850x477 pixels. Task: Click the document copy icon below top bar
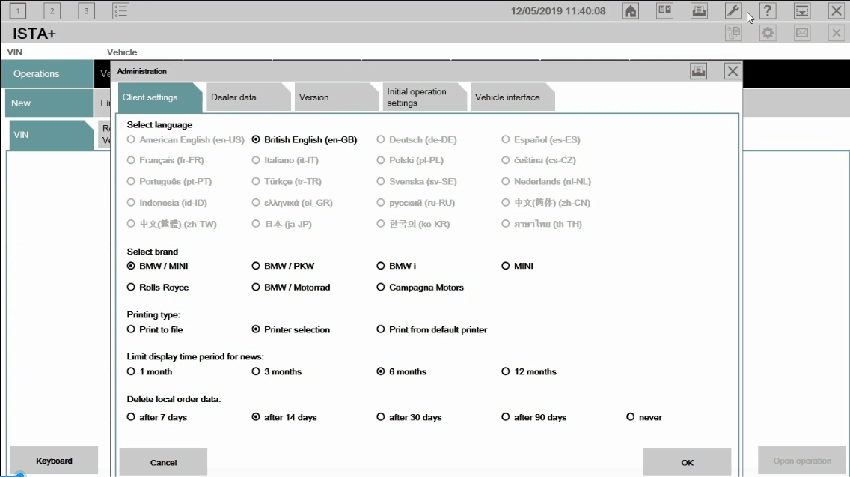click(x=733, y=33)
